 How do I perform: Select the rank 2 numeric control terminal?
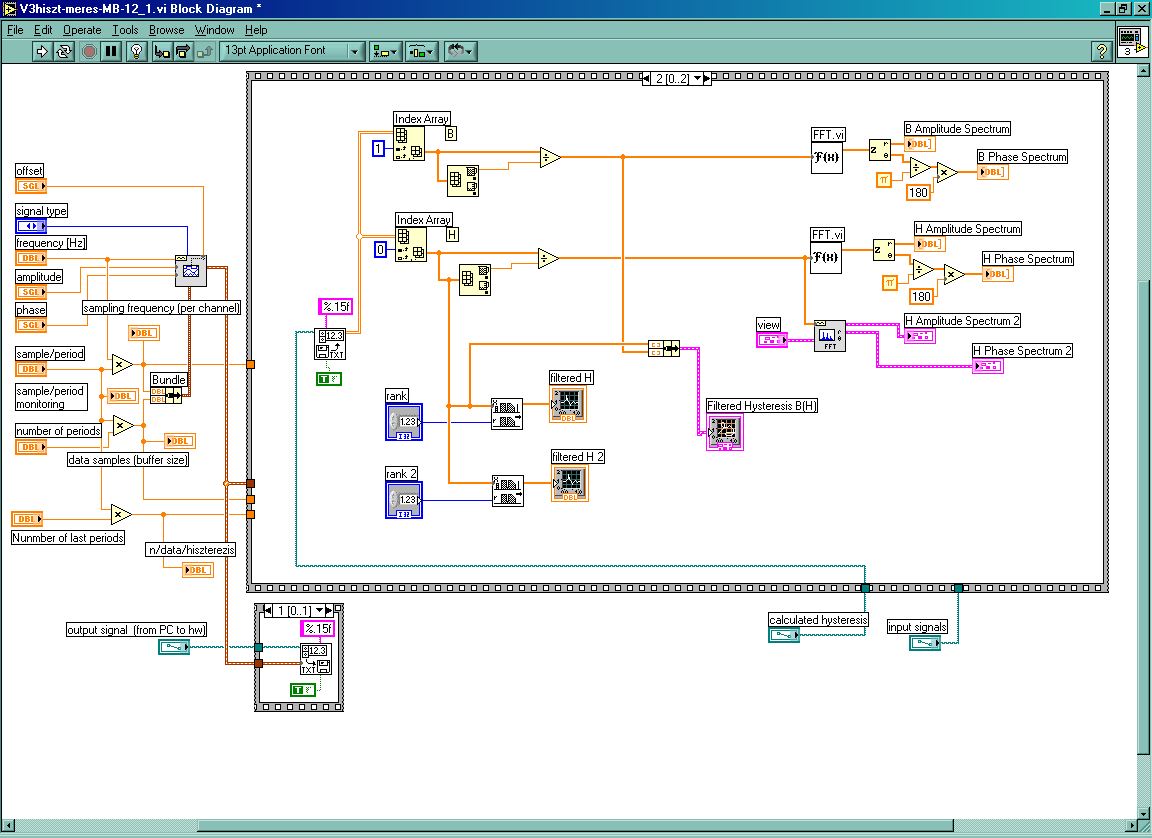[x=404, y=499]
